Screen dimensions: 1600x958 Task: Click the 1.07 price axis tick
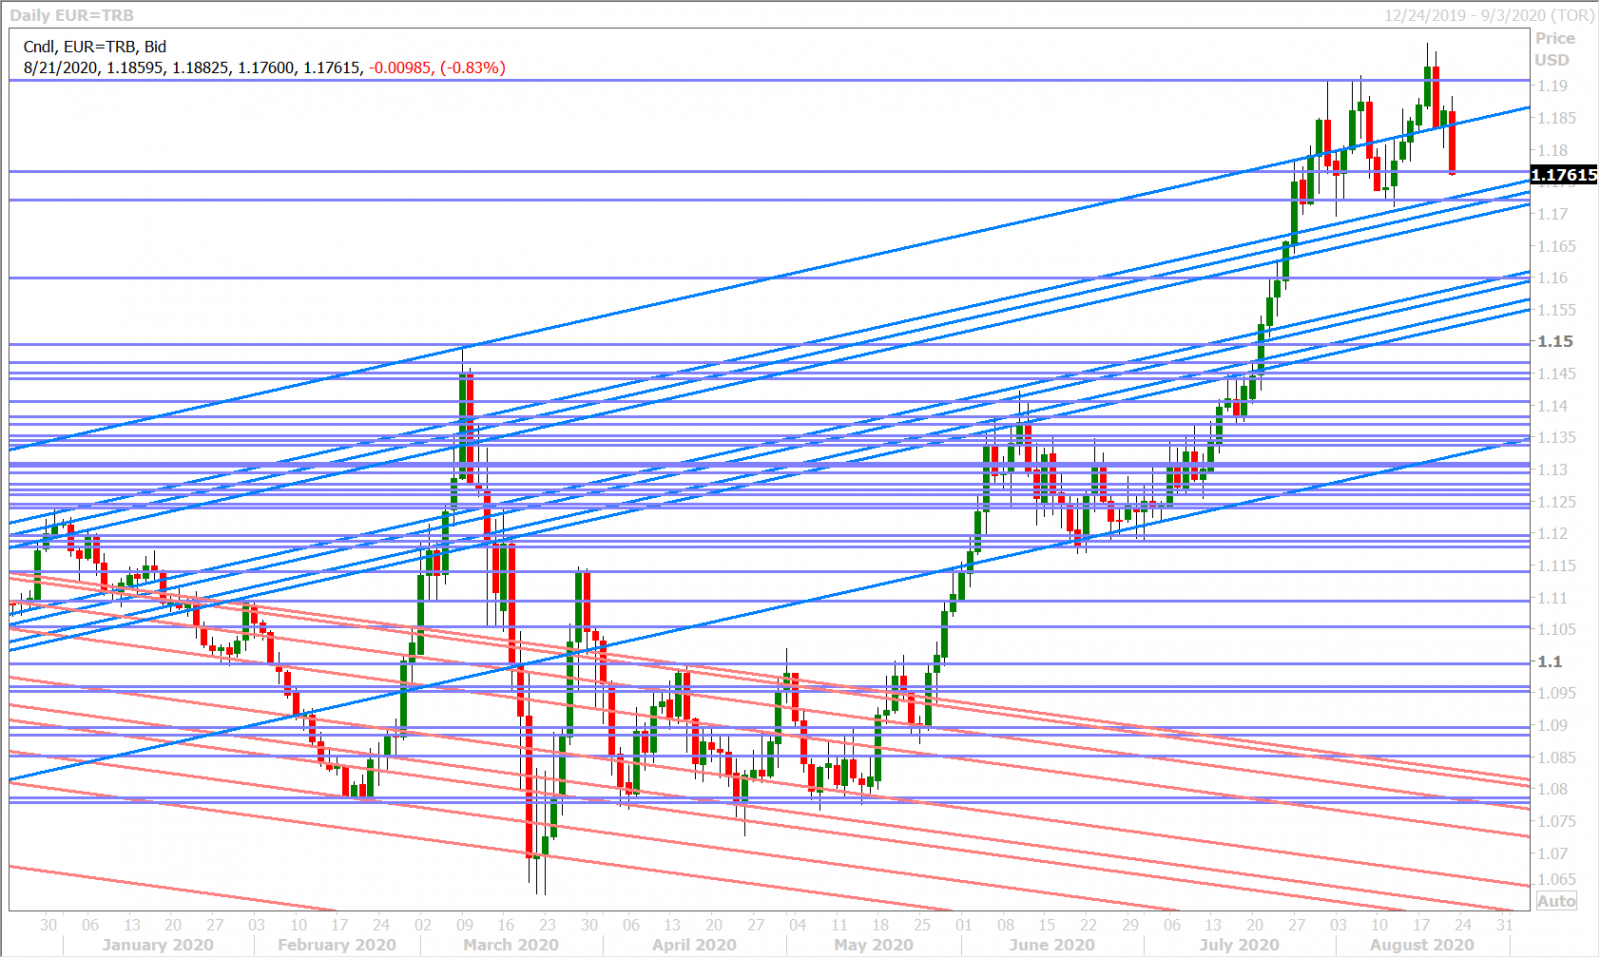click(1551, 853)
